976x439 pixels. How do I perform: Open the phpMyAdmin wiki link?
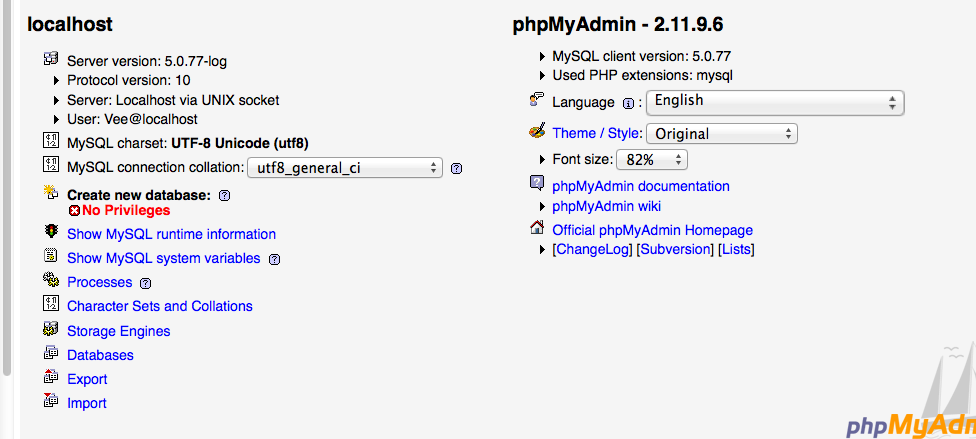pyautogui.click(x=607, y=205)
